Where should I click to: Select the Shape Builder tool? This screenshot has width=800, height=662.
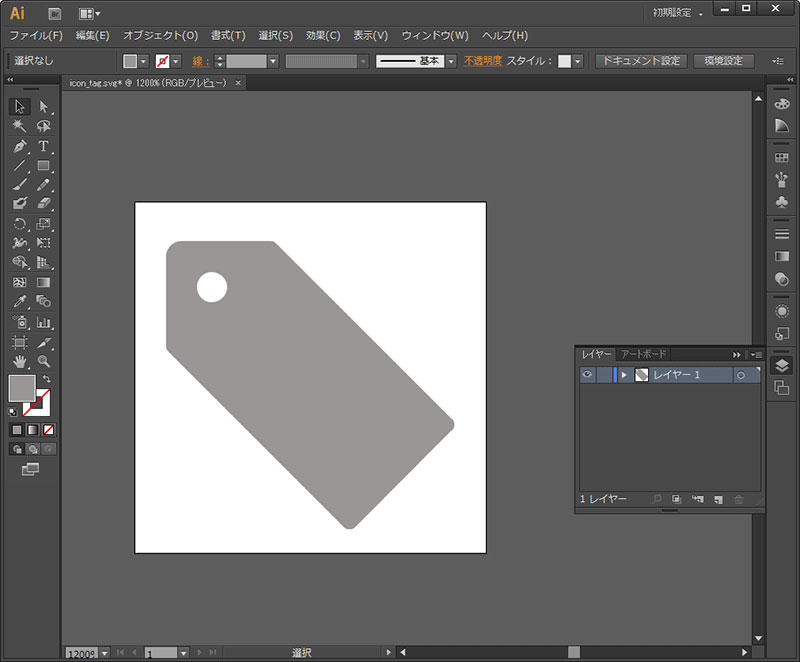point(19,262)
